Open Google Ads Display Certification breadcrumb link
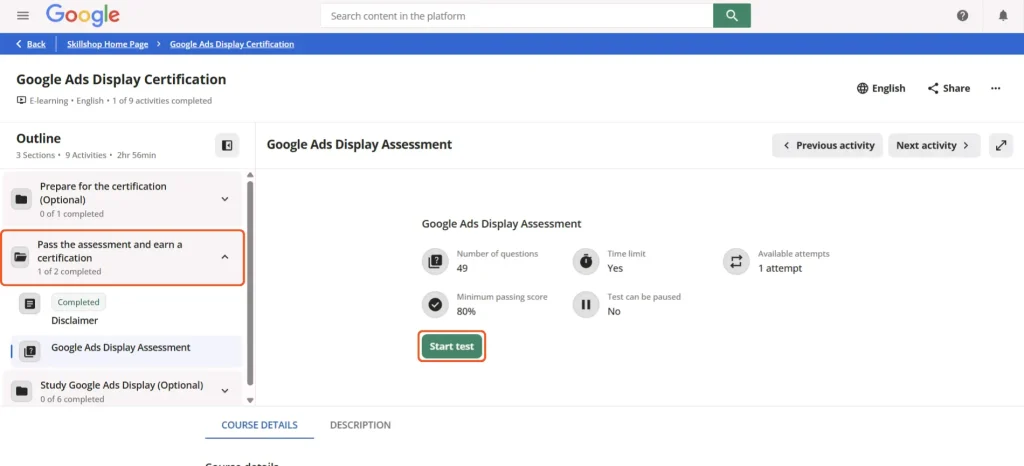Viewport: 1024px width, 466px height. pos(232,44)
